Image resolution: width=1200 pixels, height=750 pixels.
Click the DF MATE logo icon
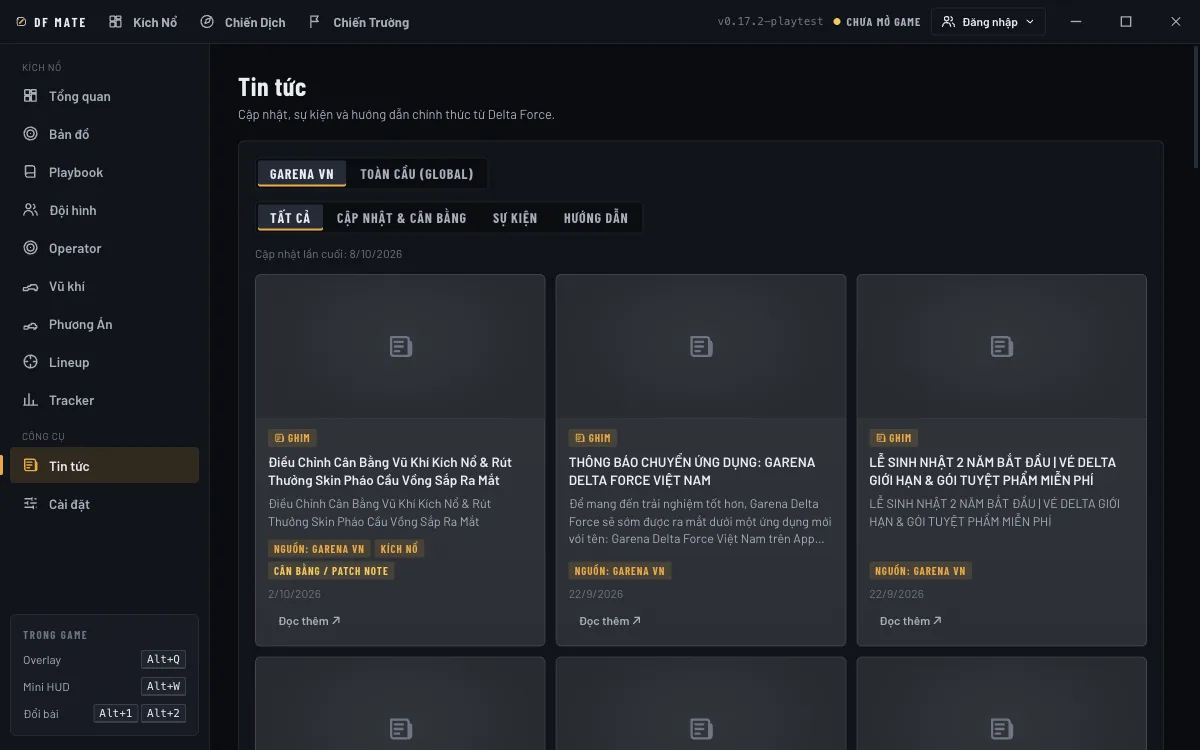tap(22, 22)
